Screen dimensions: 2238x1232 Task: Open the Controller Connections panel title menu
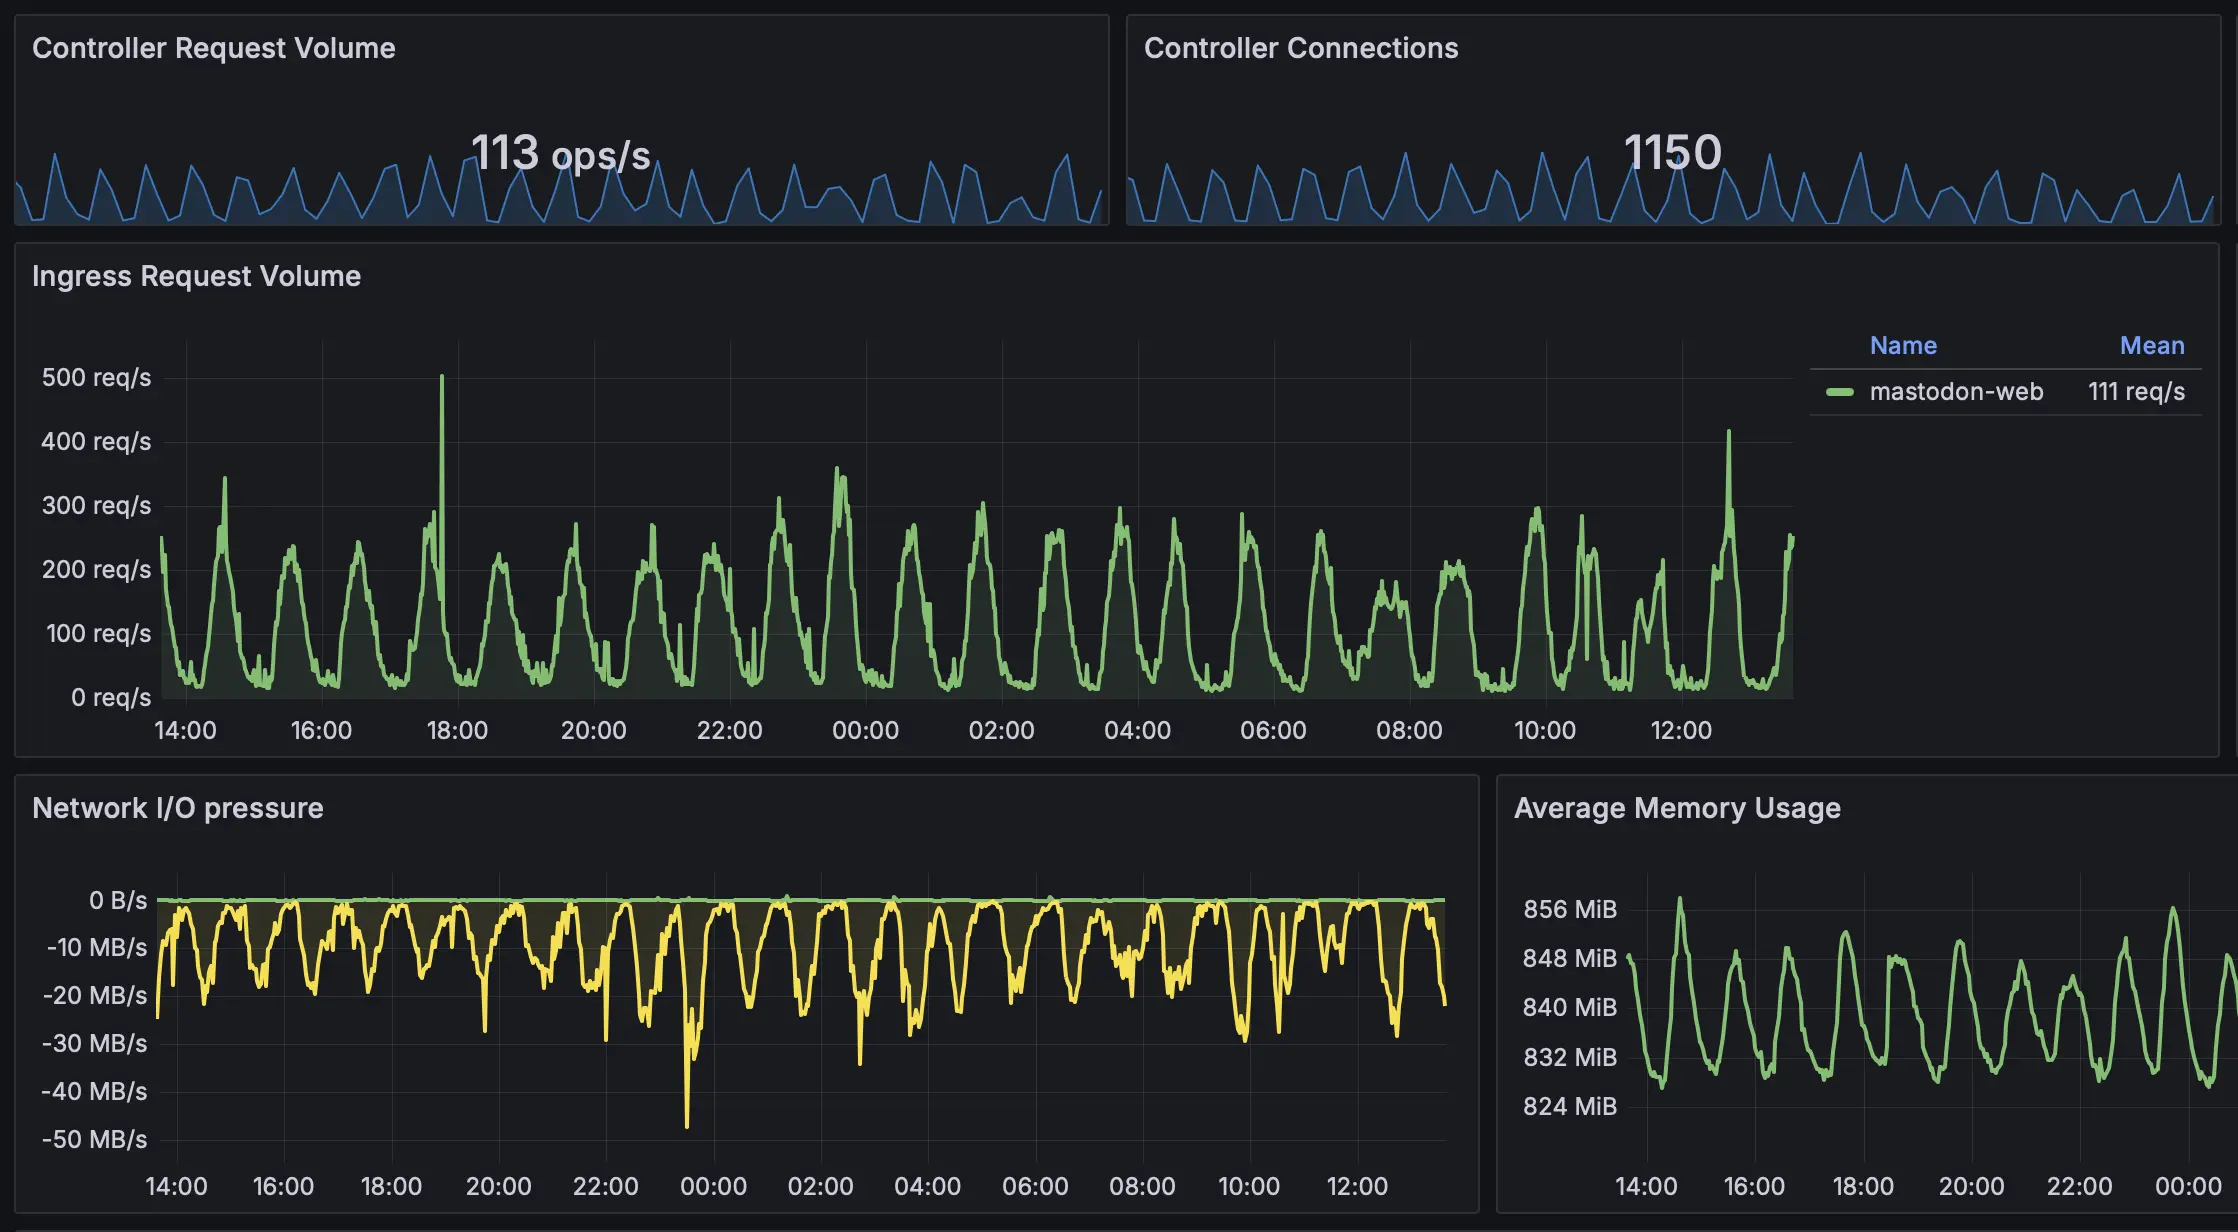point(1300,48)
